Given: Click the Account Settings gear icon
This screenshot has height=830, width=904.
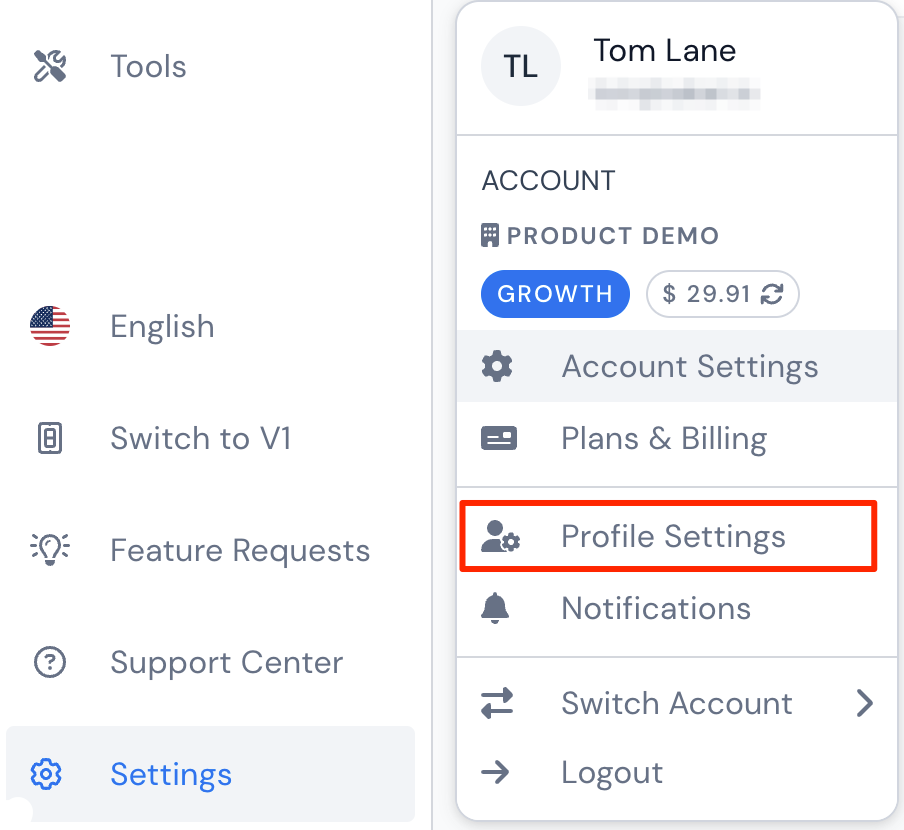Looking at the screenshot, I should pyautogui.click(x=497, y=367).
